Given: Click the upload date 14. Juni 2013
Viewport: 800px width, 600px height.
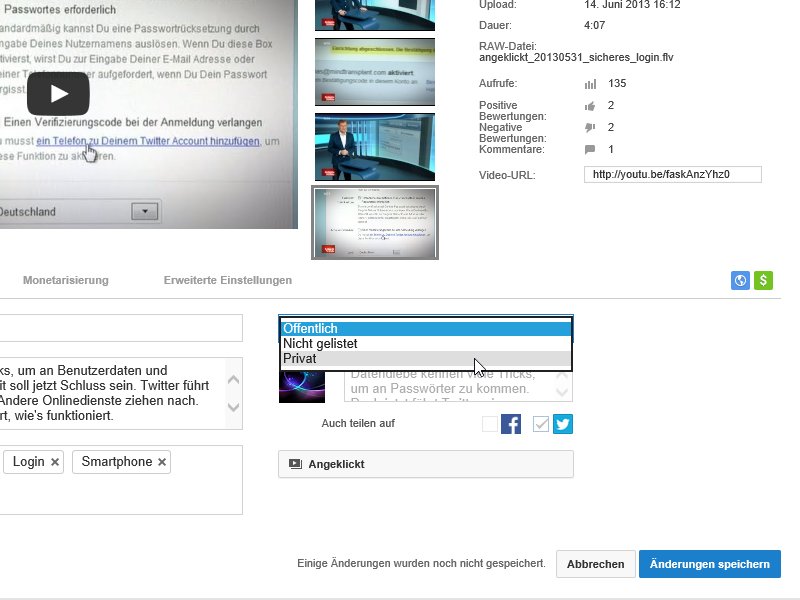Looking at the screenshot, I should tap(632, 5).
